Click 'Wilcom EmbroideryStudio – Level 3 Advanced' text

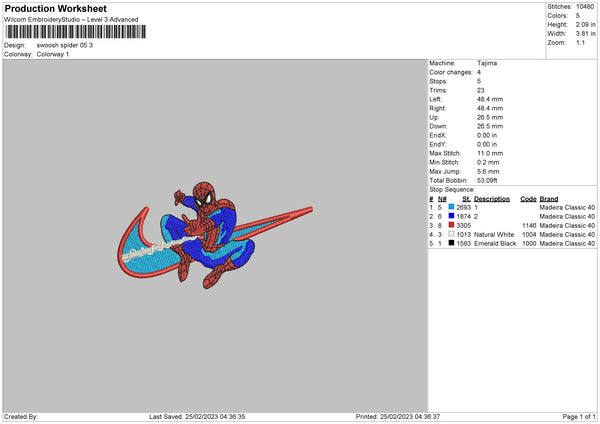pos(71,20)
